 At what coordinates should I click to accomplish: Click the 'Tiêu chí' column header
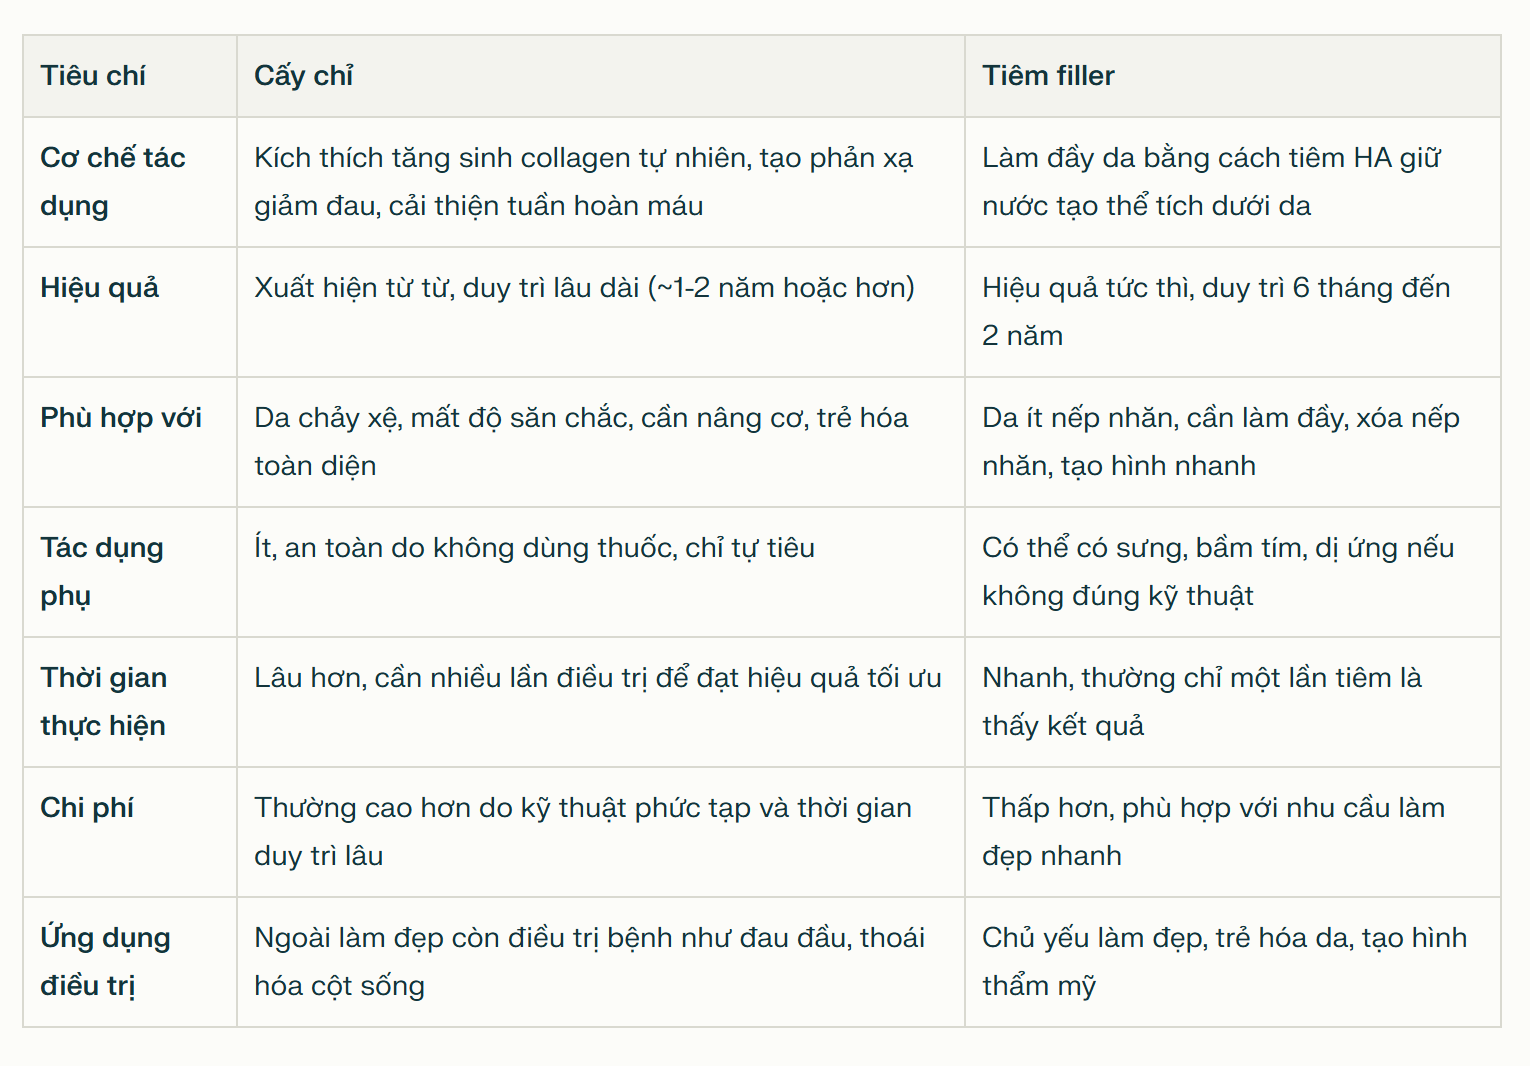click(93, 76)
